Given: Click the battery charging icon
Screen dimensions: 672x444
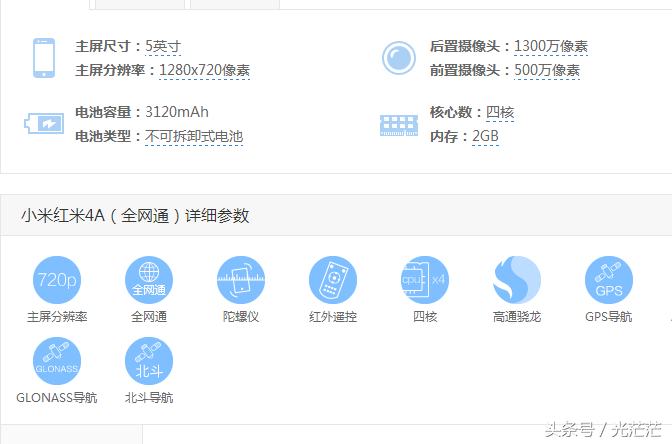Looking at the screenshot, I should [44, 123].
